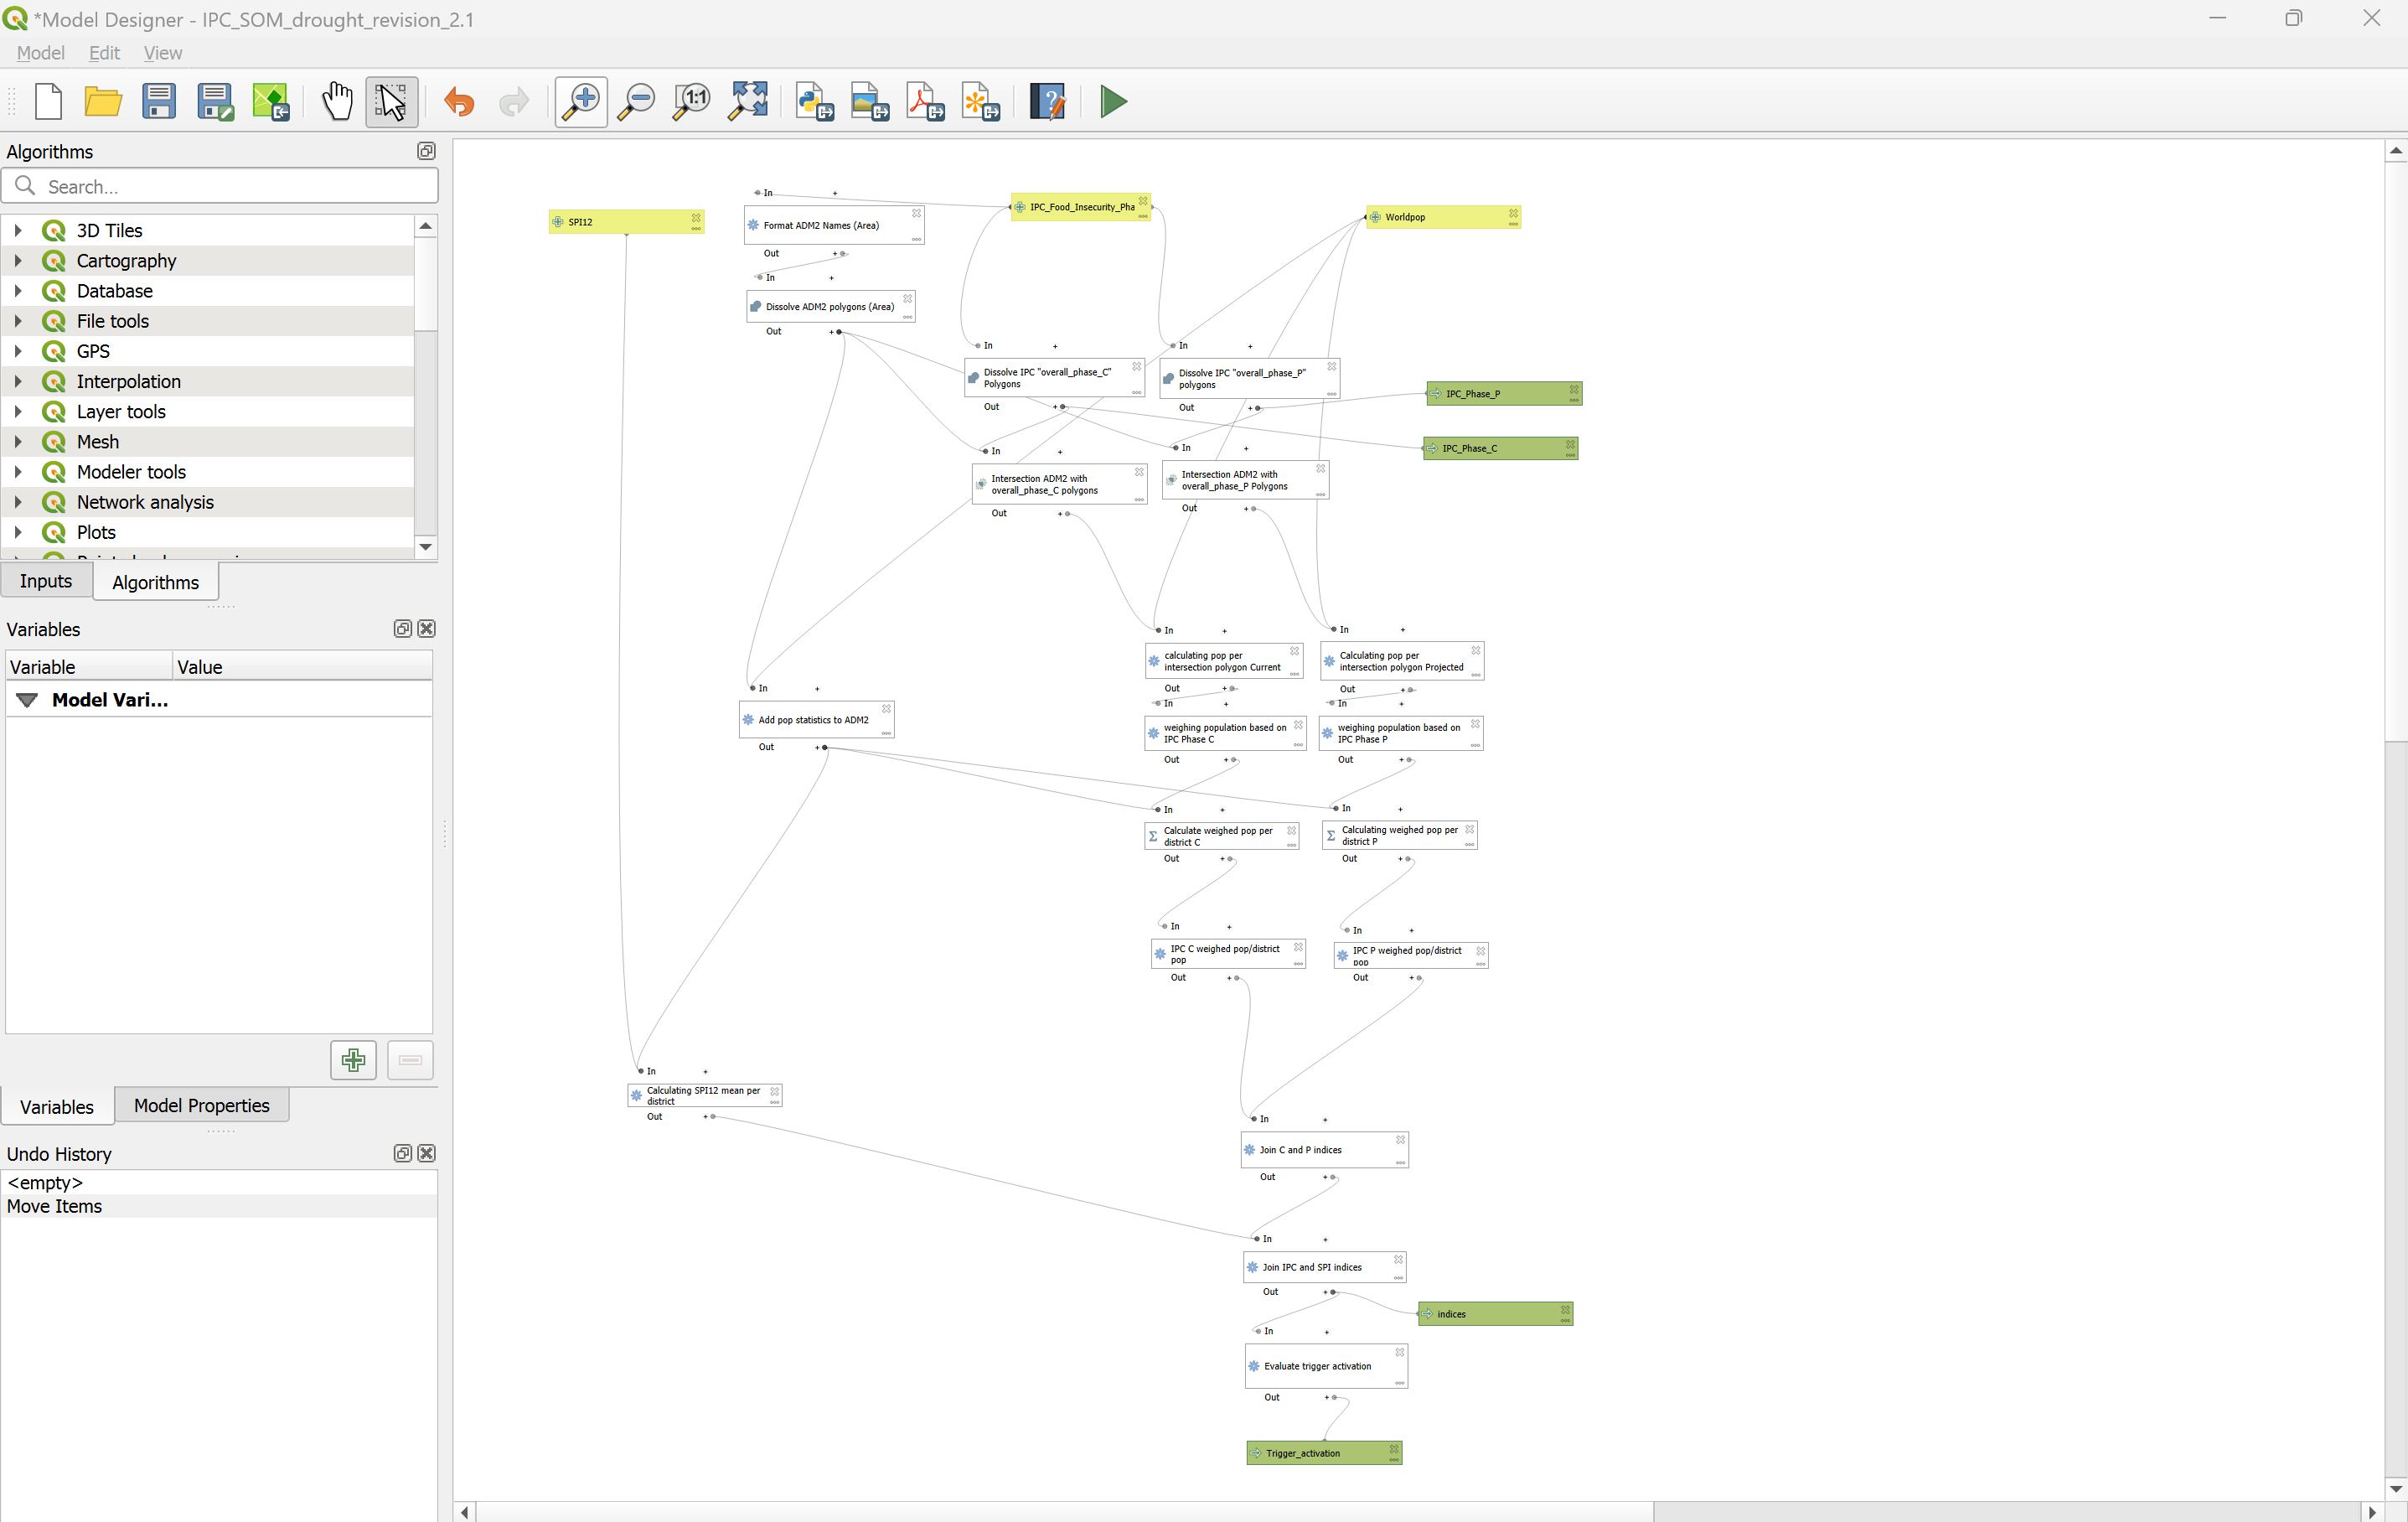Click the Export as PDF icon
Screen dimensions: 2408x1522
[x=925, y=101]
